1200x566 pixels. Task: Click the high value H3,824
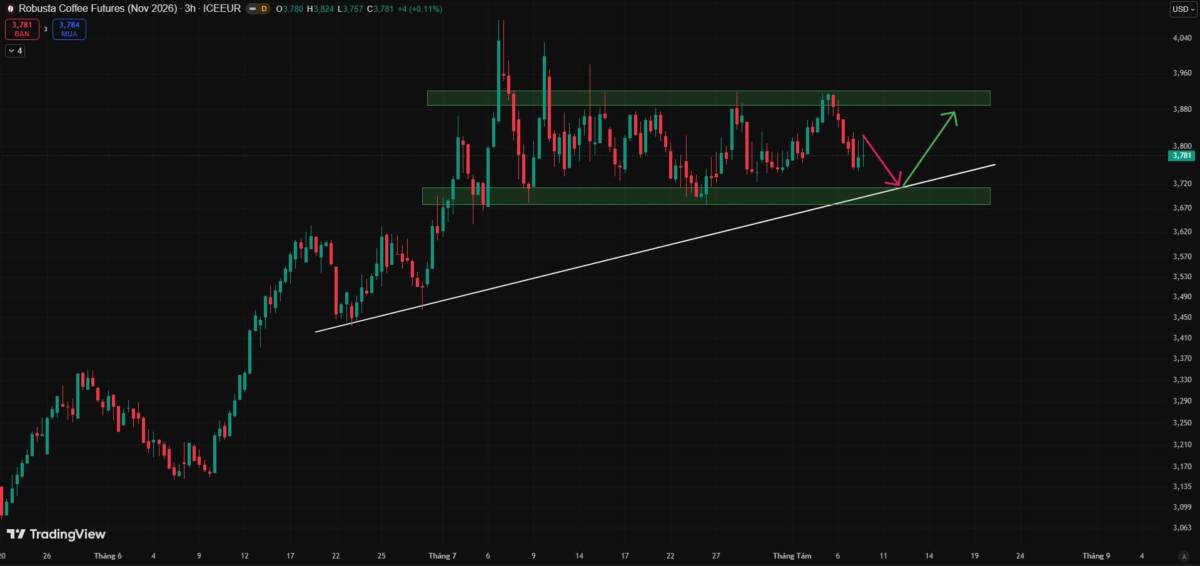321,9
